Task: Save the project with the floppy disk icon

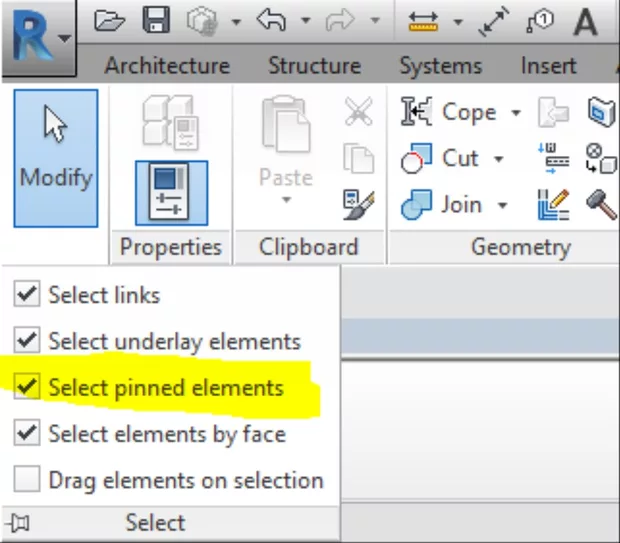Action: 156,19
